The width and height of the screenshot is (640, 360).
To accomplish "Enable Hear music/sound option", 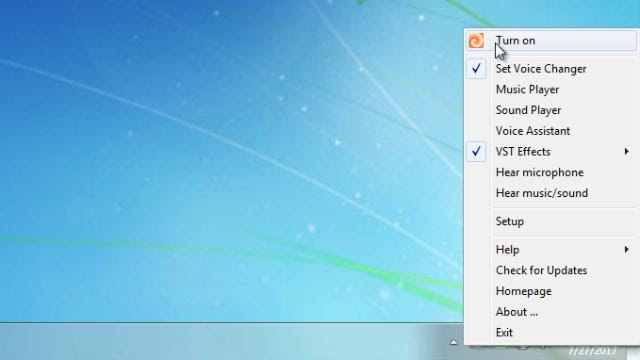I will pyautogui.click(x=542, y=193).
